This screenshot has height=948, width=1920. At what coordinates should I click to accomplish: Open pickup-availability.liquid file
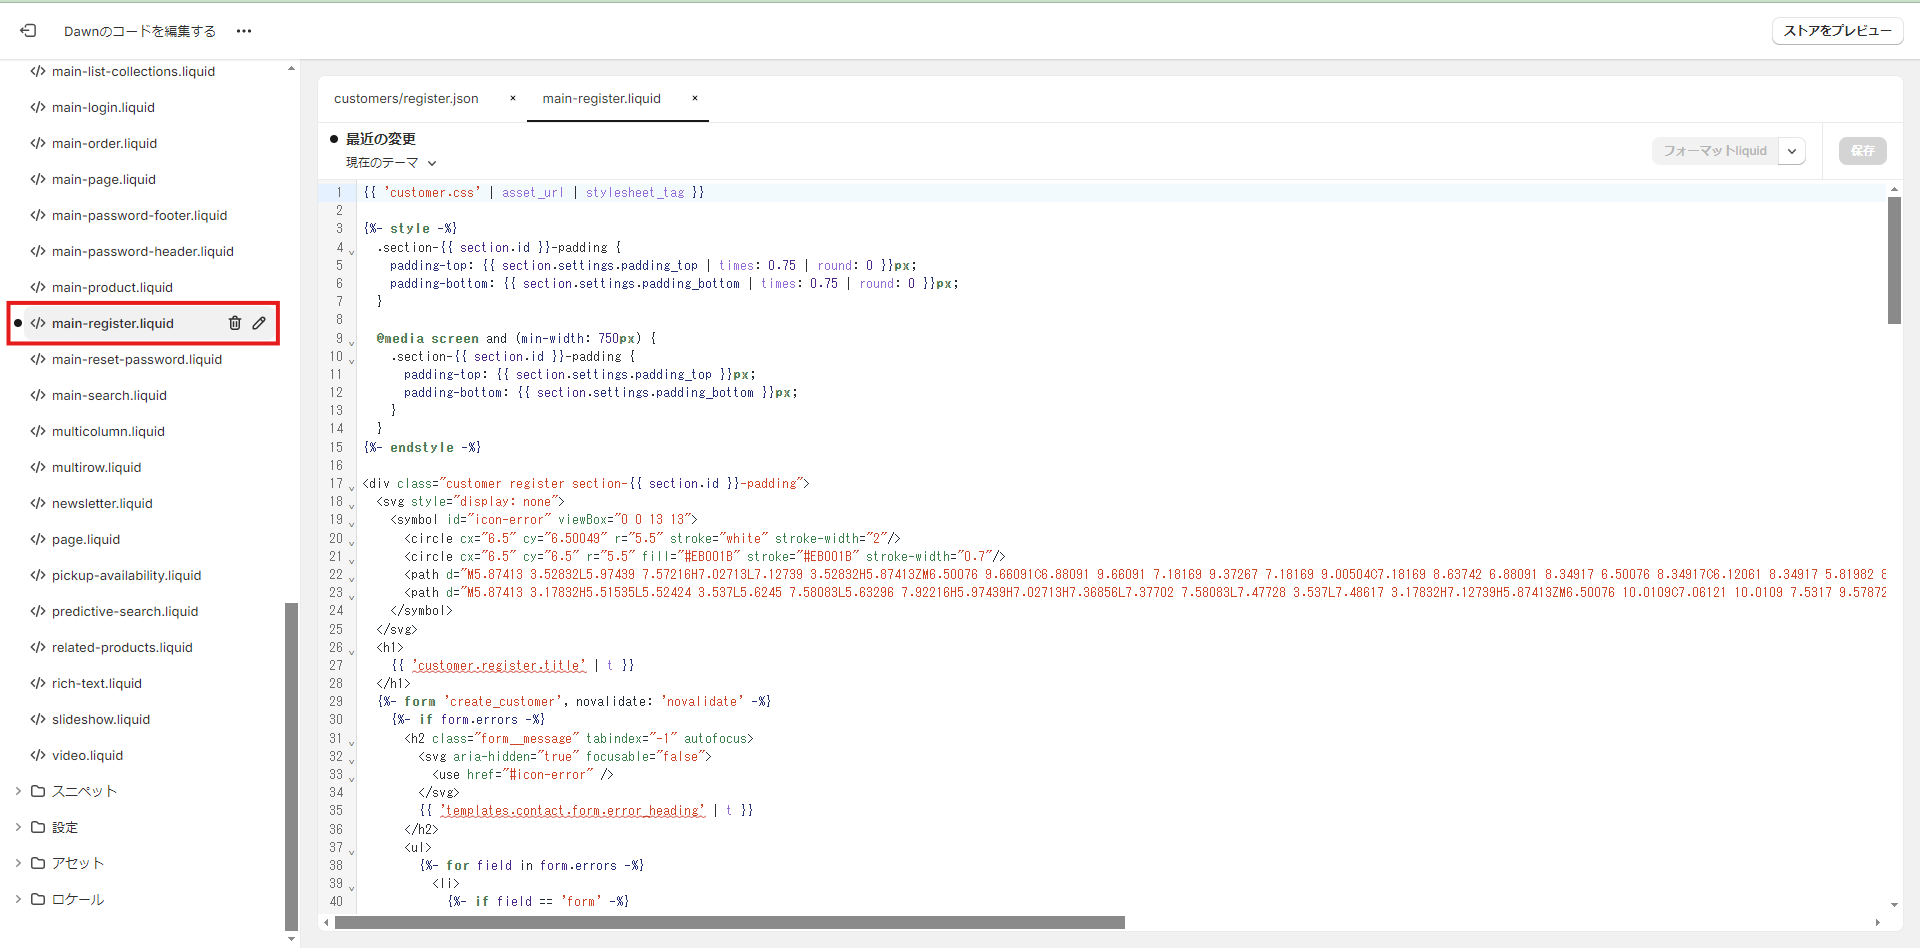(126, 575)
